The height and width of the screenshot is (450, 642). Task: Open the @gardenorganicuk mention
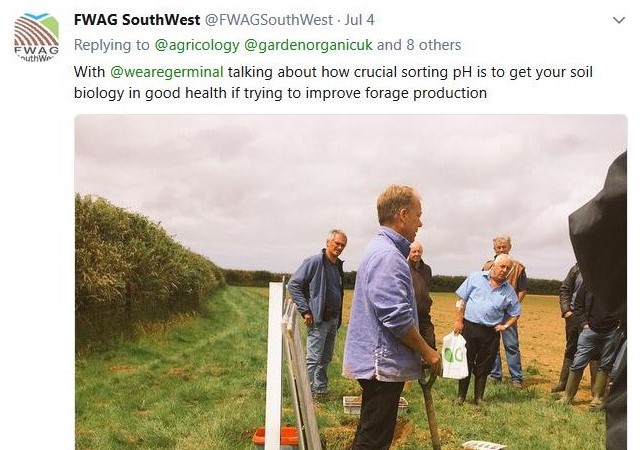(308, 45)
